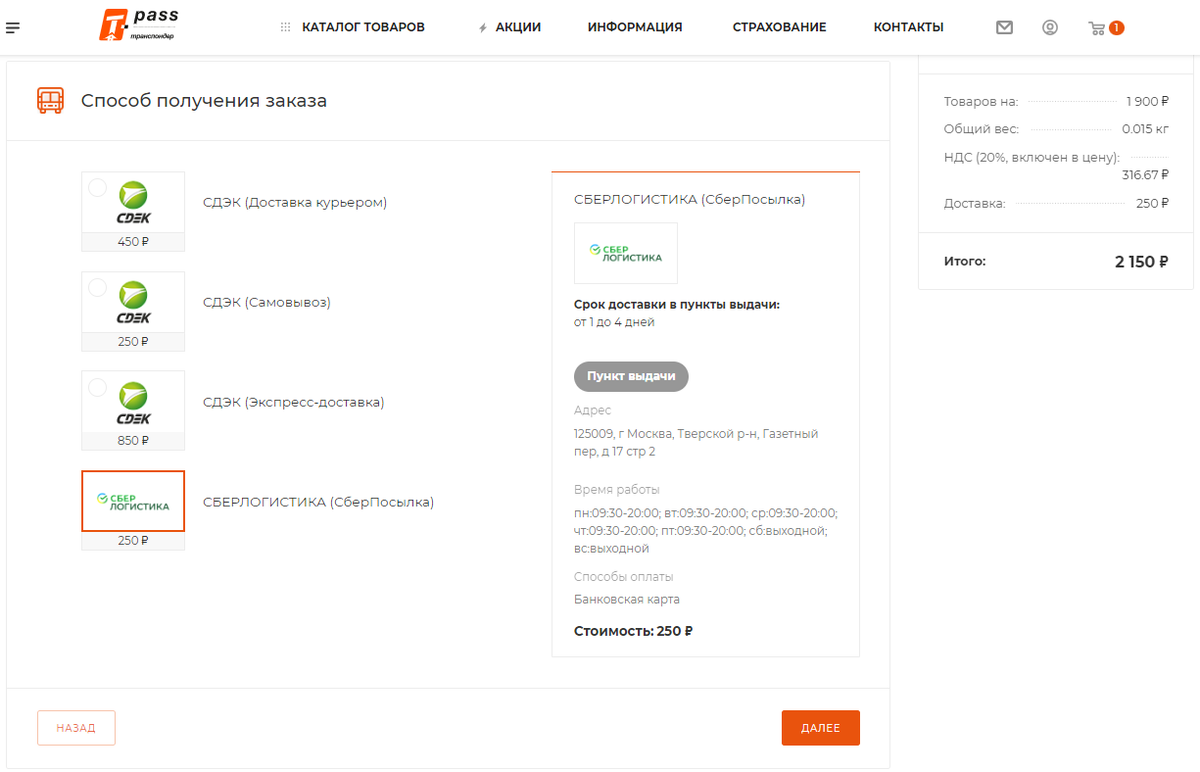Click СберЛогистика logo in details panel
Screen dimensions: 1200x772
point(626,253)
